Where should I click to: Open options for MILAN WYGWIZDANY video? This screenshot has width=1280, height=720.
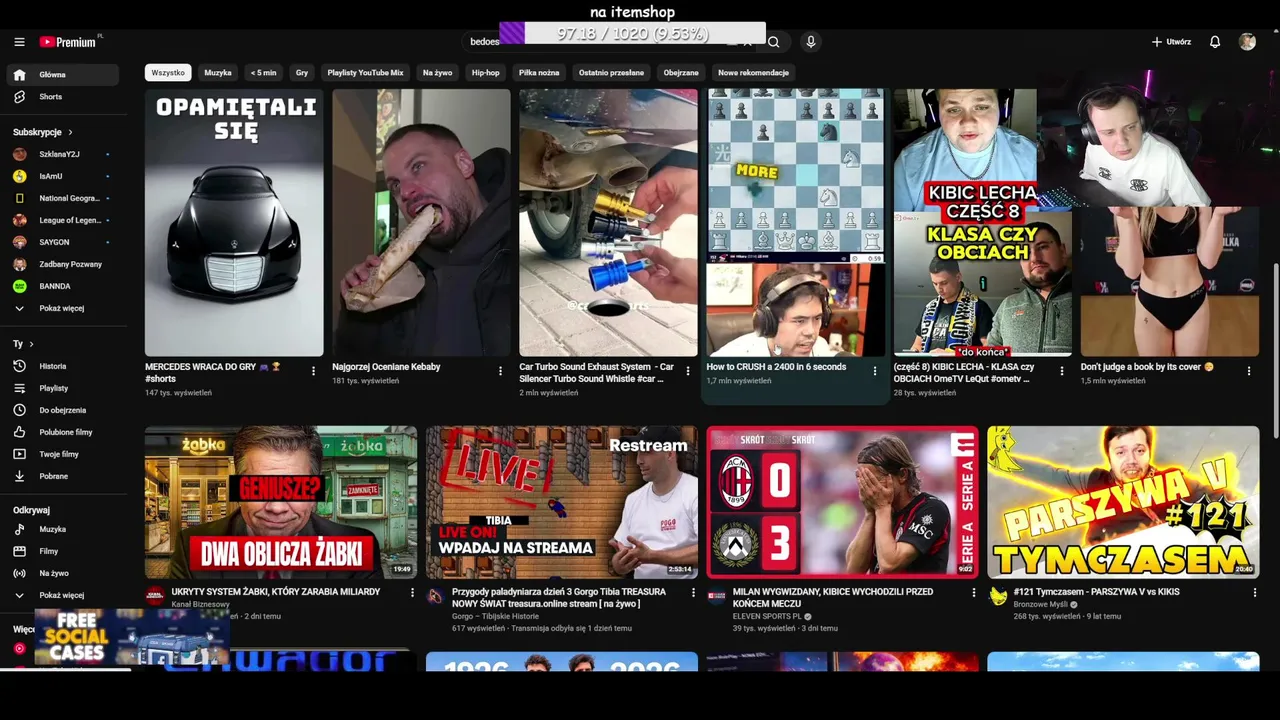coord(973,593)
